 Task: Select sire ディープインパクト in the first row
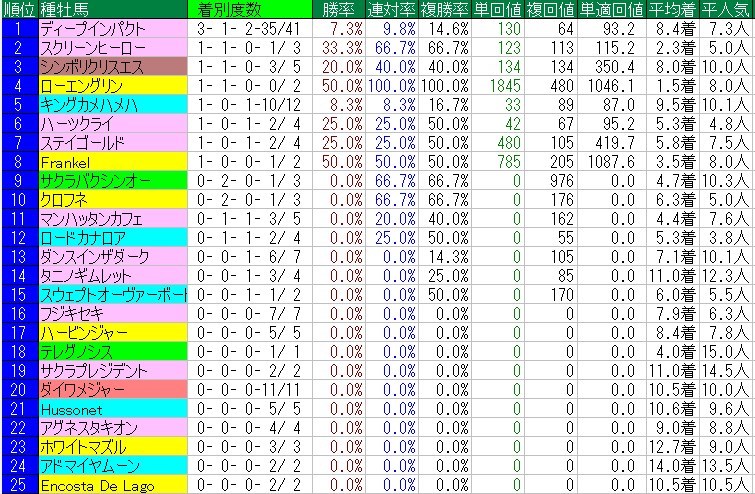(113, 29)
